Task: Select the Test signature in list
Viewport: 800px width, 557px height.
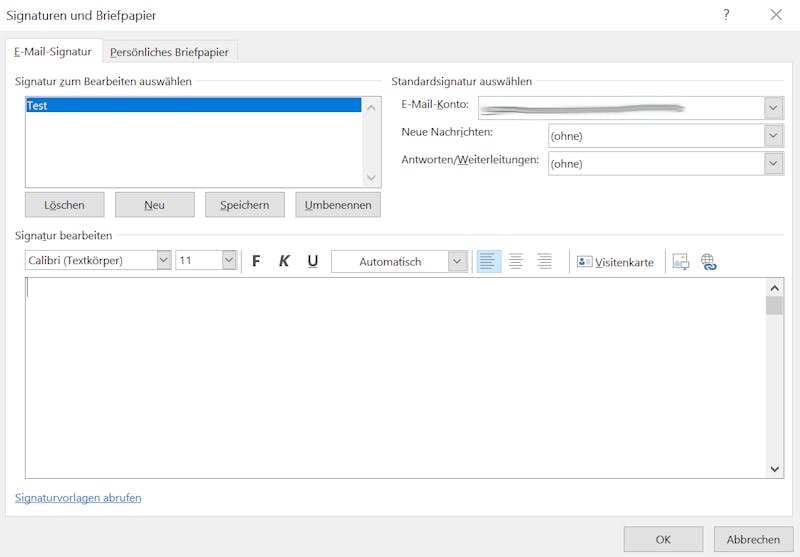Action: click(x=193, y=105)
